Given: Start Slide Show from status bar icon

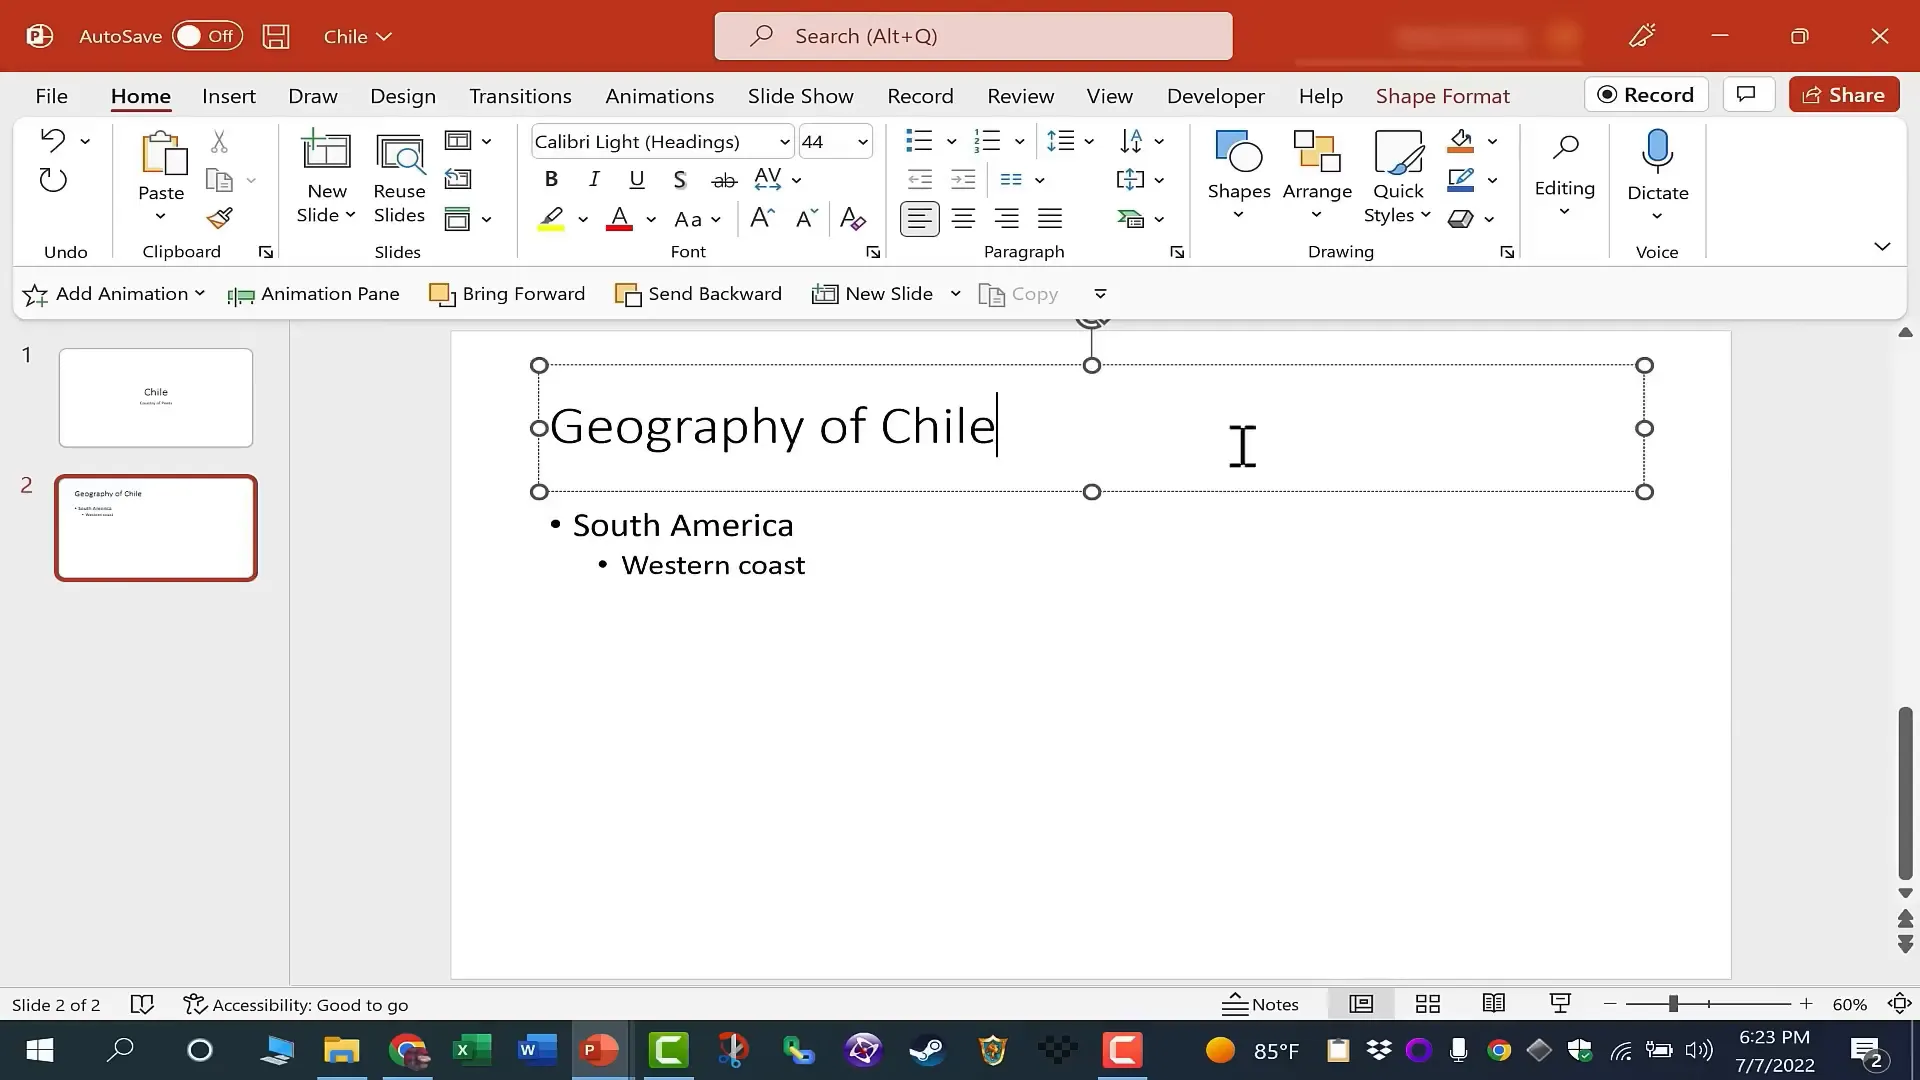Looking at the screenshot, I should [1560, 1004].
